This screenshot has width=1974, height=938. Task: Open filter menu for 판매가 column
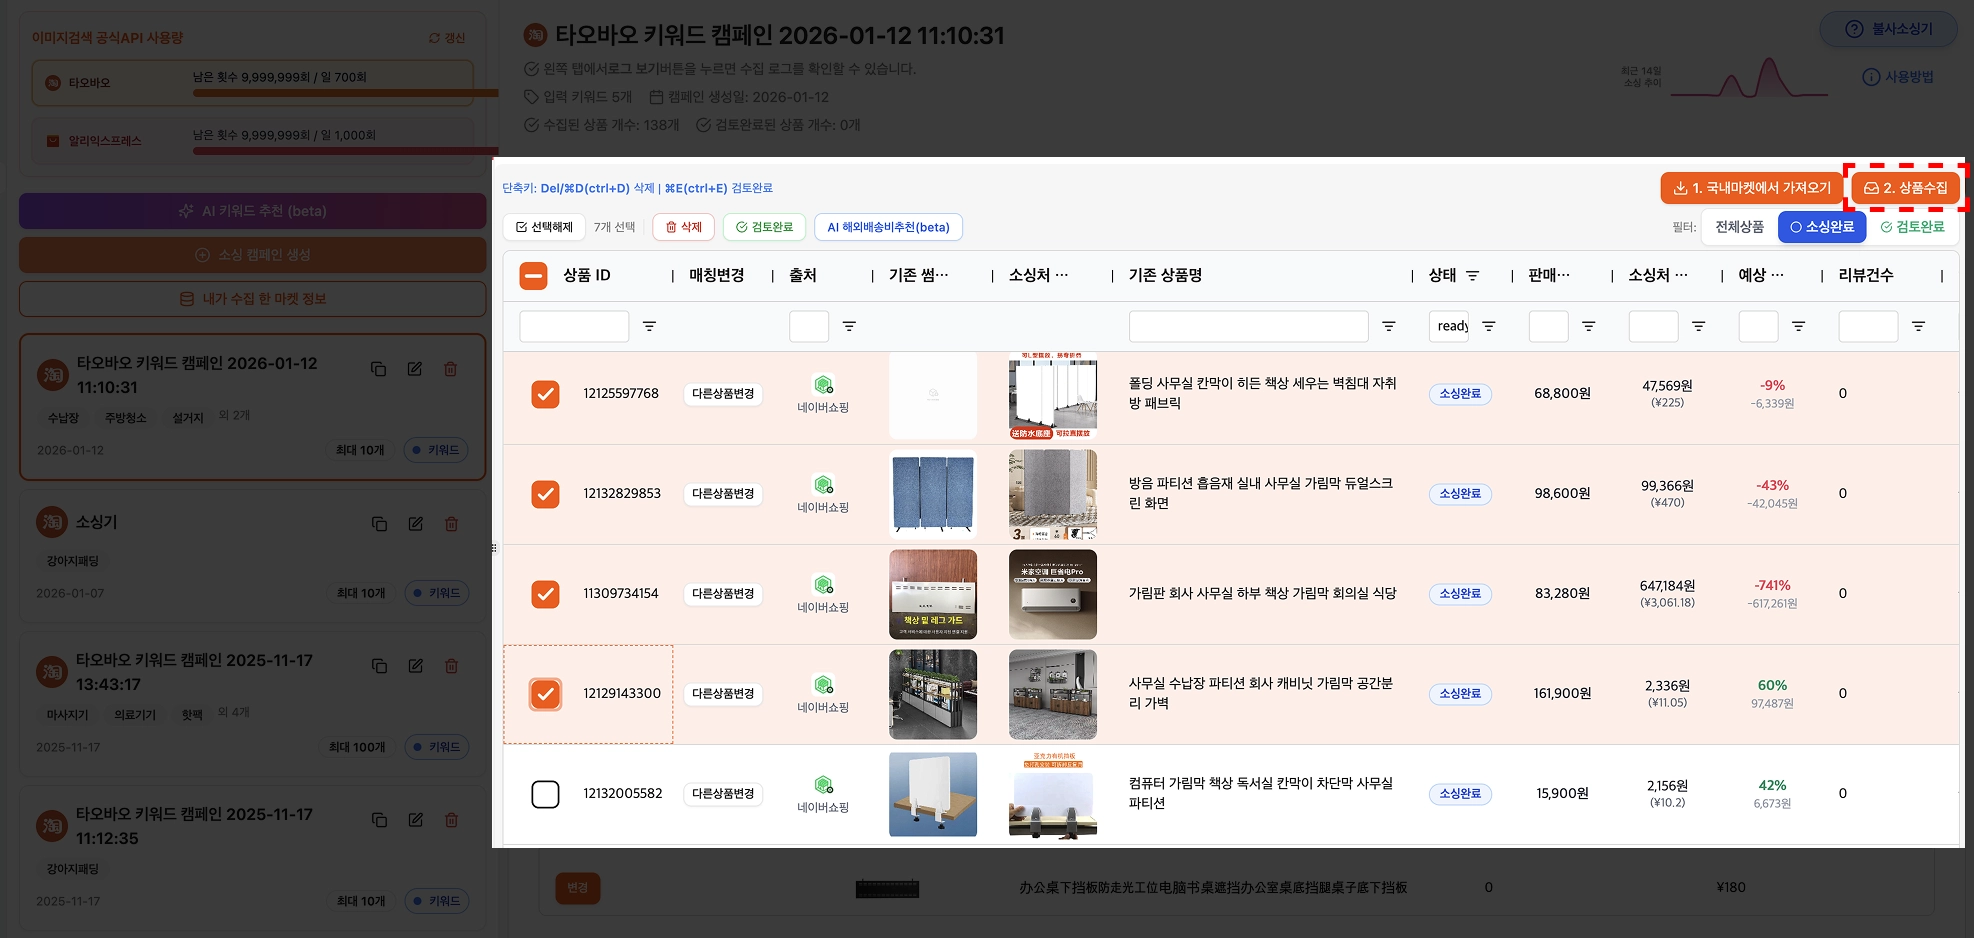tap(1588, 326)
